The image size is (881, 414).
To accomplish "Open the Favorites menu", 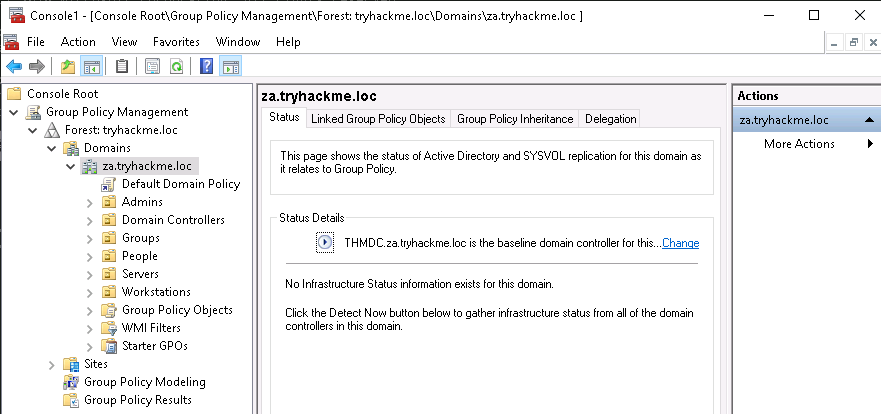I will (176, 42).
